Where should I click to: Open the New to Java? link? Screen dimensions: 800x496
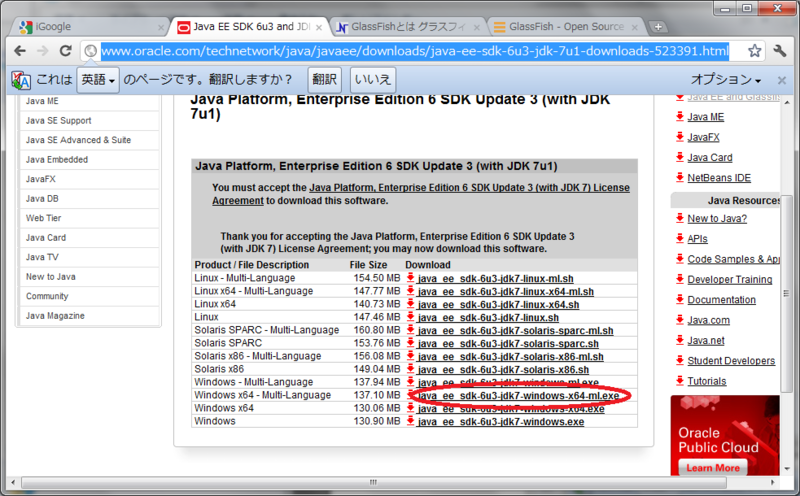717,218
